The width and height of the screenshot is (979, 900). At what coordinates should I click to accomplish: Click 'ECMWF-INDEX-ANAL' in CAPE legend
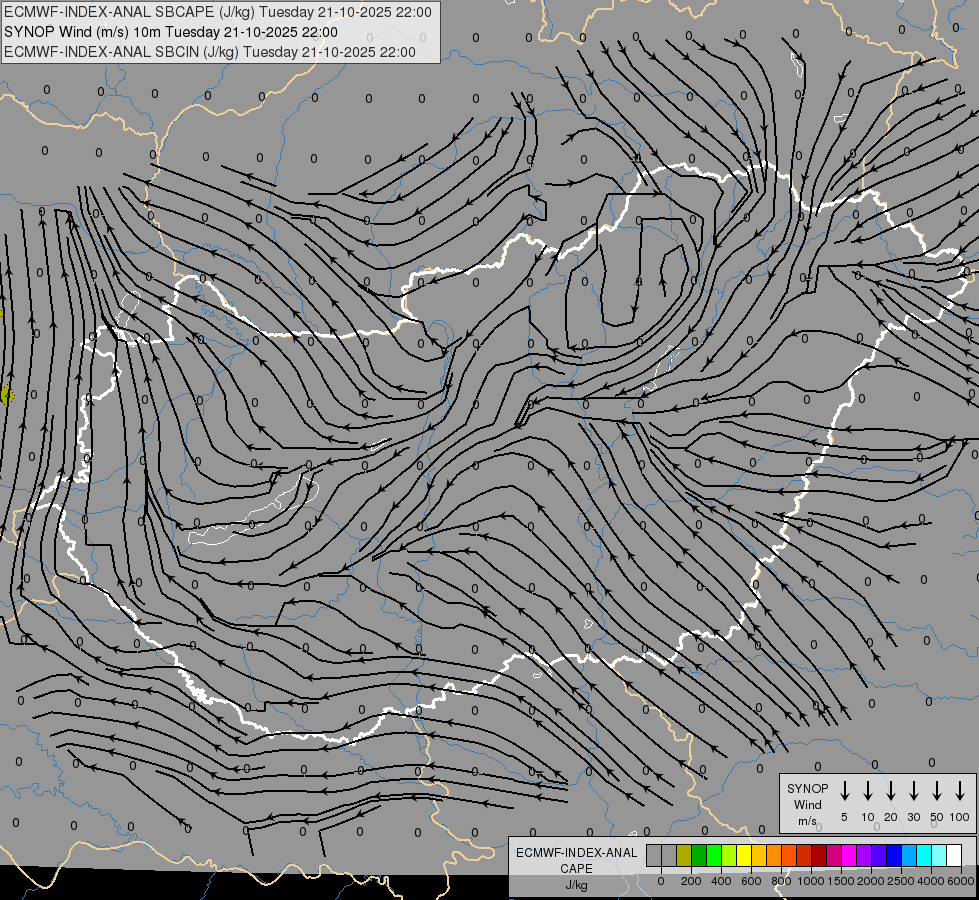point(576,853)
